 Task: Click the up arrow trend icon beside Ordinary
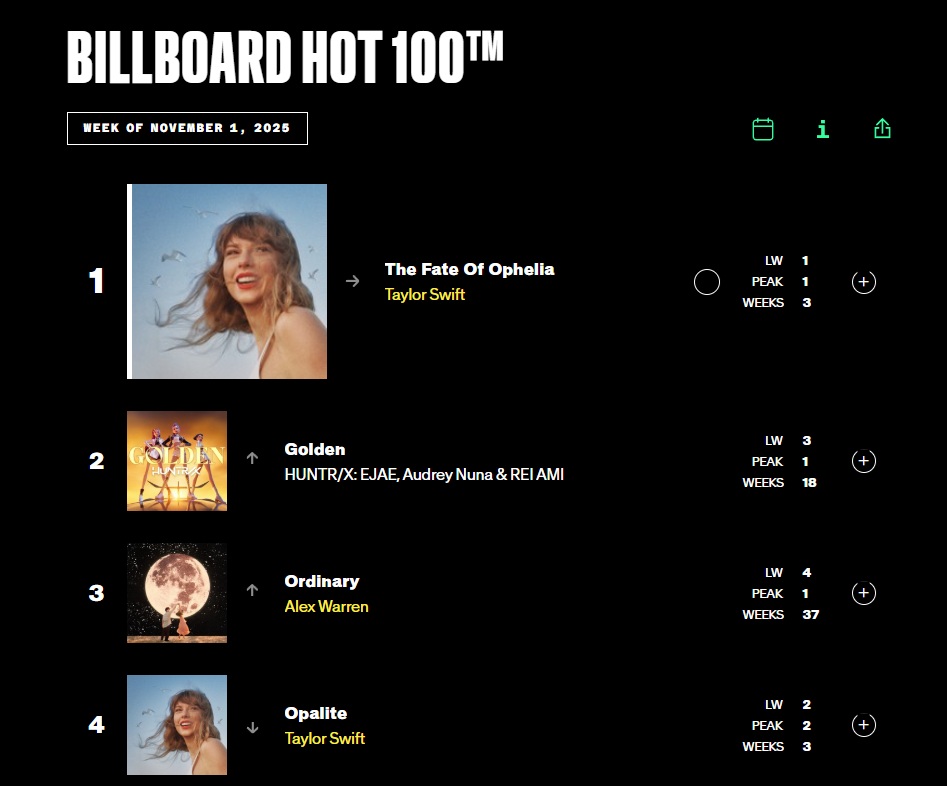pyautogui.click(x=252, y=590)
